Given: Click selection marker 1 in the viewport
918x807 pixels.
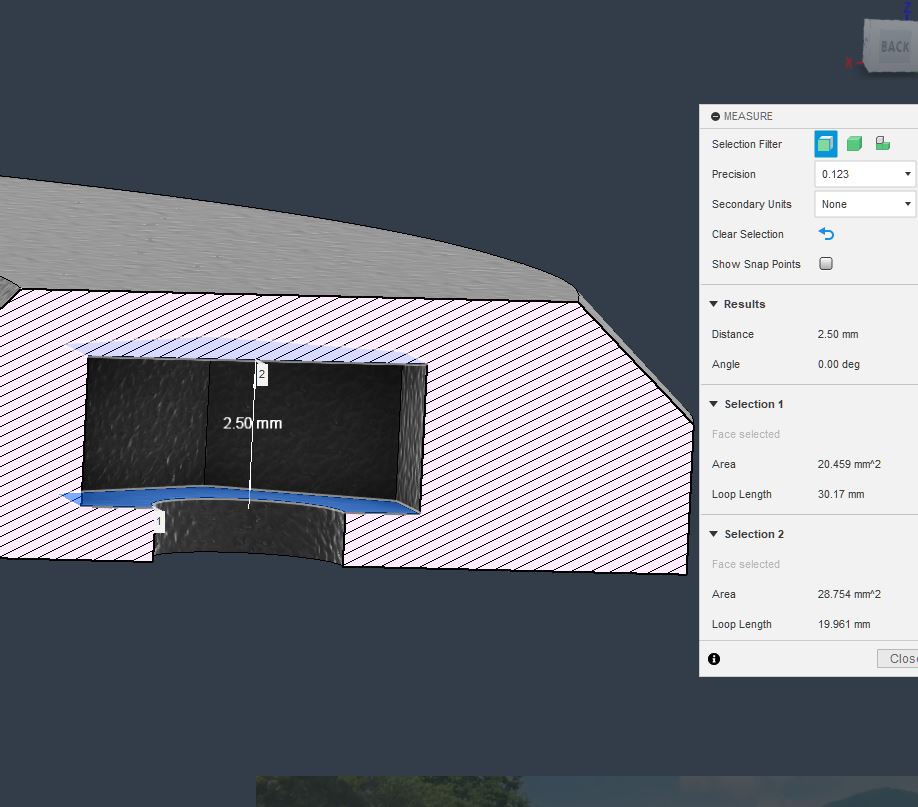Looking at the screenshot, I should pyautogui.click(x=159, y=521).
